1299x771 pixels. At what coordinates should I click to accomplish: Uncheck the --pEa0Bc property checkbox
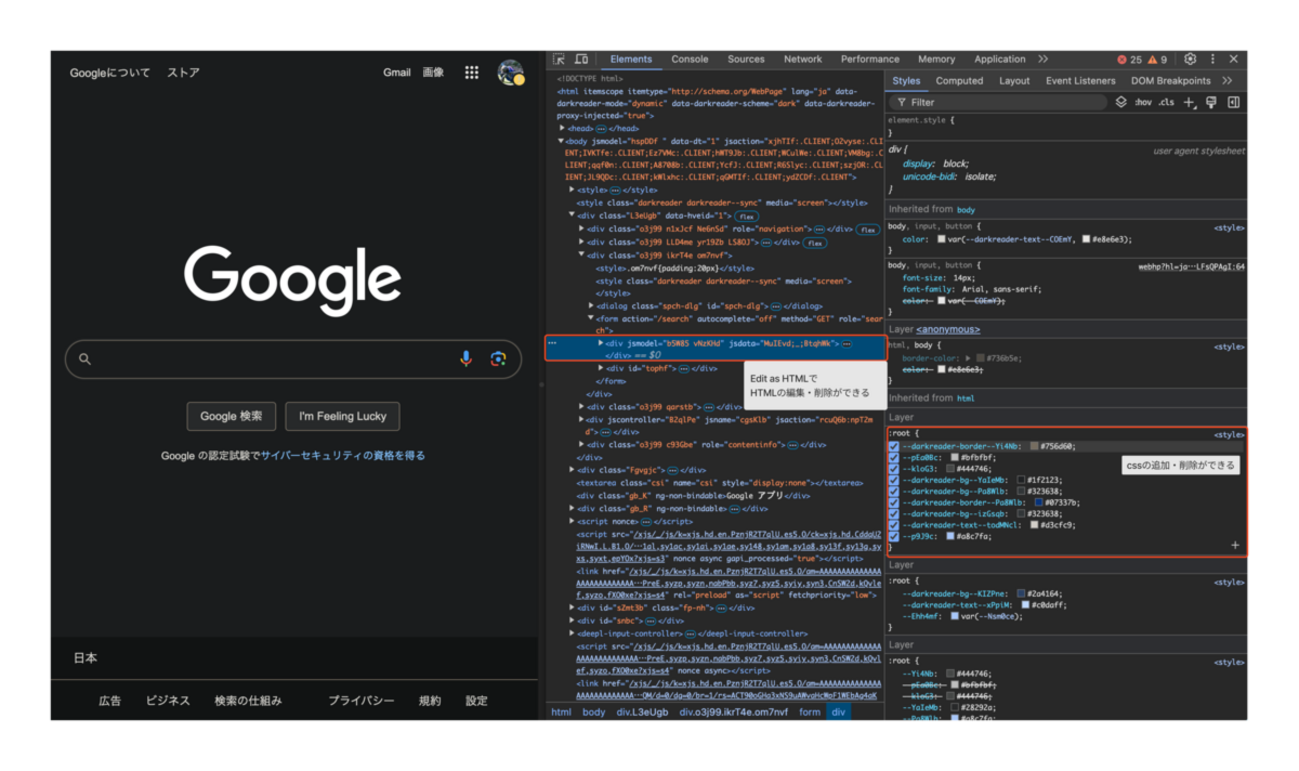[x=894, y=458]
